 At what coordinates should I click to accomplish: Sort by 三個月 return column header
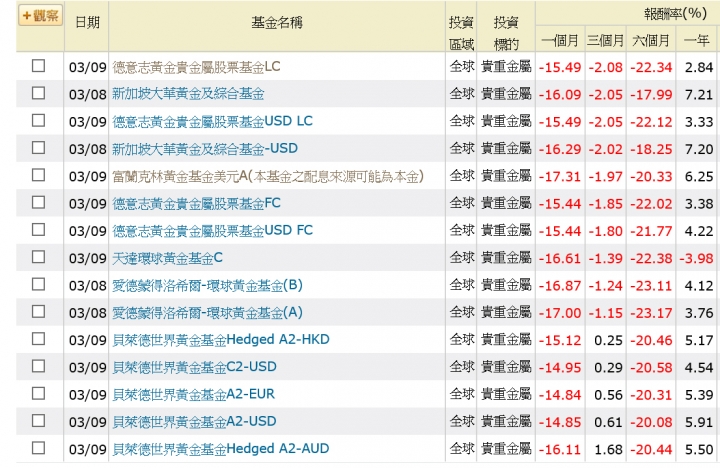coord(605,41)
